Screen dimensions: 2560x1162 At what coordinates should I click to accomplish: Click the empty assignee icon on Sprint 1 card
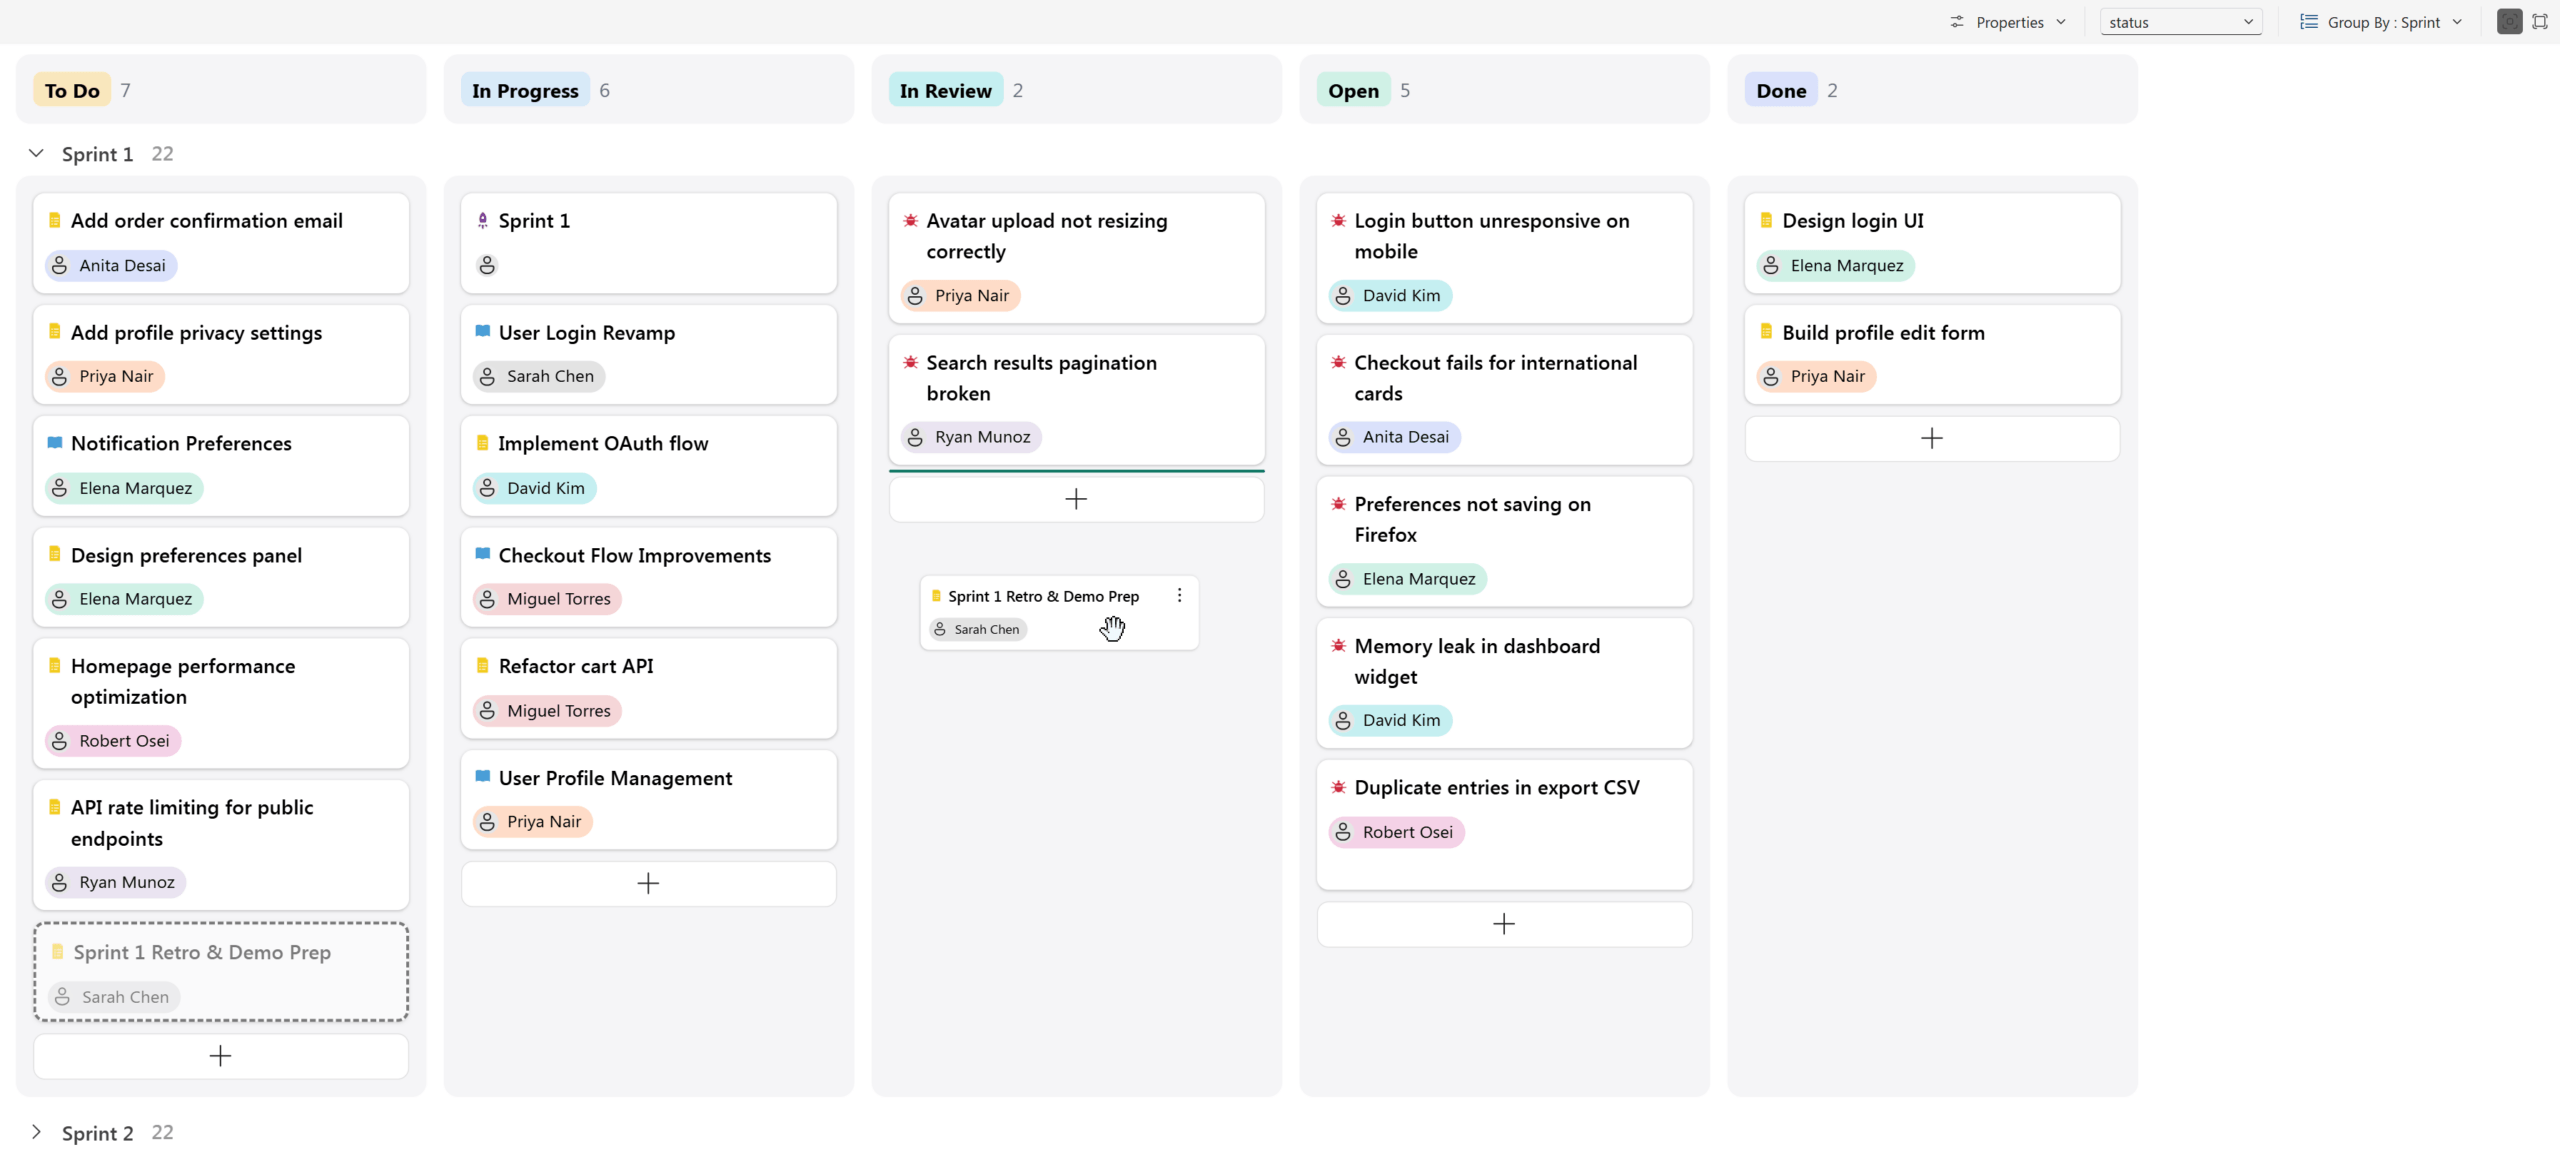click(487, 265)
